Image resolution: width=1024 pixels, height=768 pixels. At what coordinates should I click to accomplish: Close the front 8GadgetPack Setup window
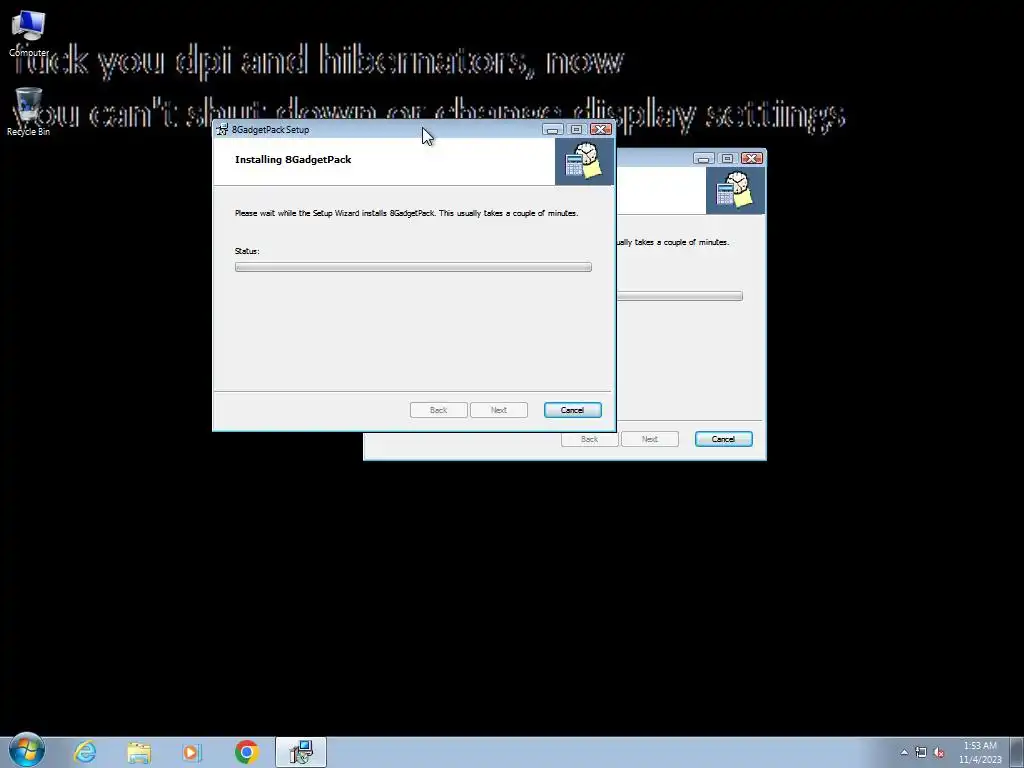(601, 129)
